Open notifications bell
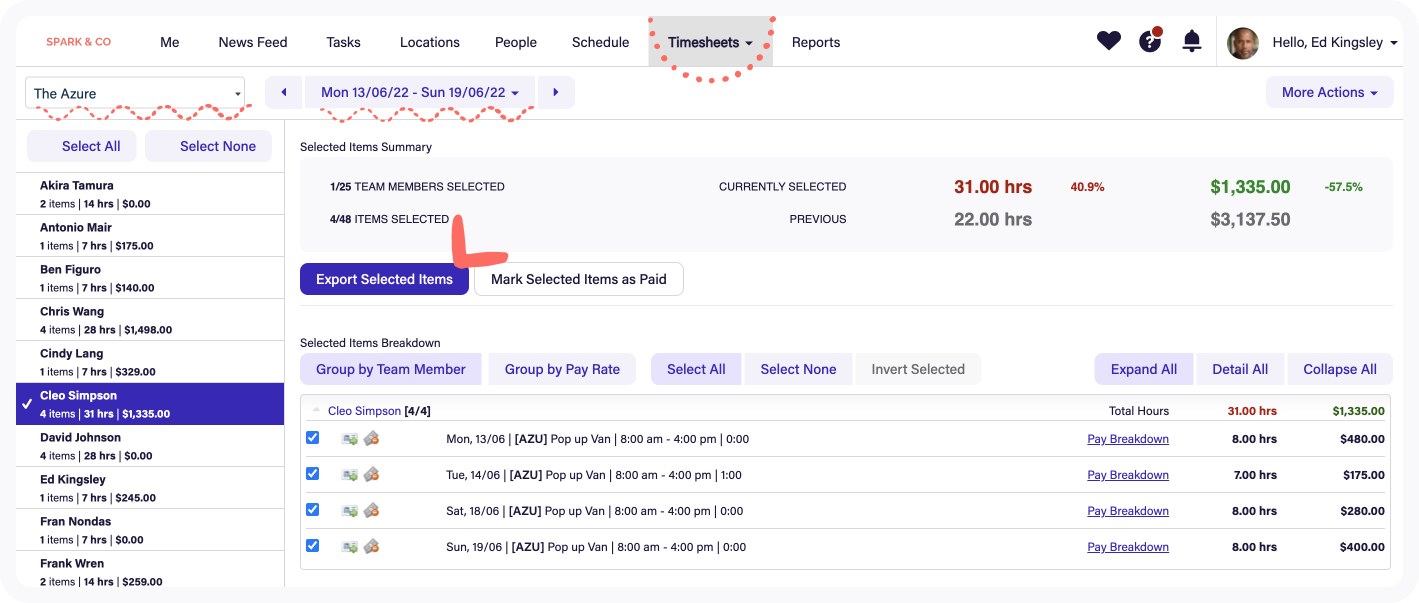Image resolution: width=1419 pixels, height=603 pixels. coord(1191,42)
